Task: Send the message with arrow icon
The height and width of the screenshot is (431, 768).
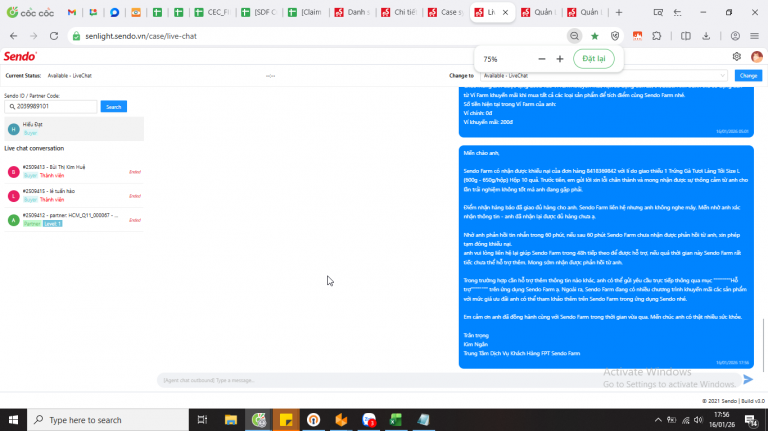Action: 748,379
